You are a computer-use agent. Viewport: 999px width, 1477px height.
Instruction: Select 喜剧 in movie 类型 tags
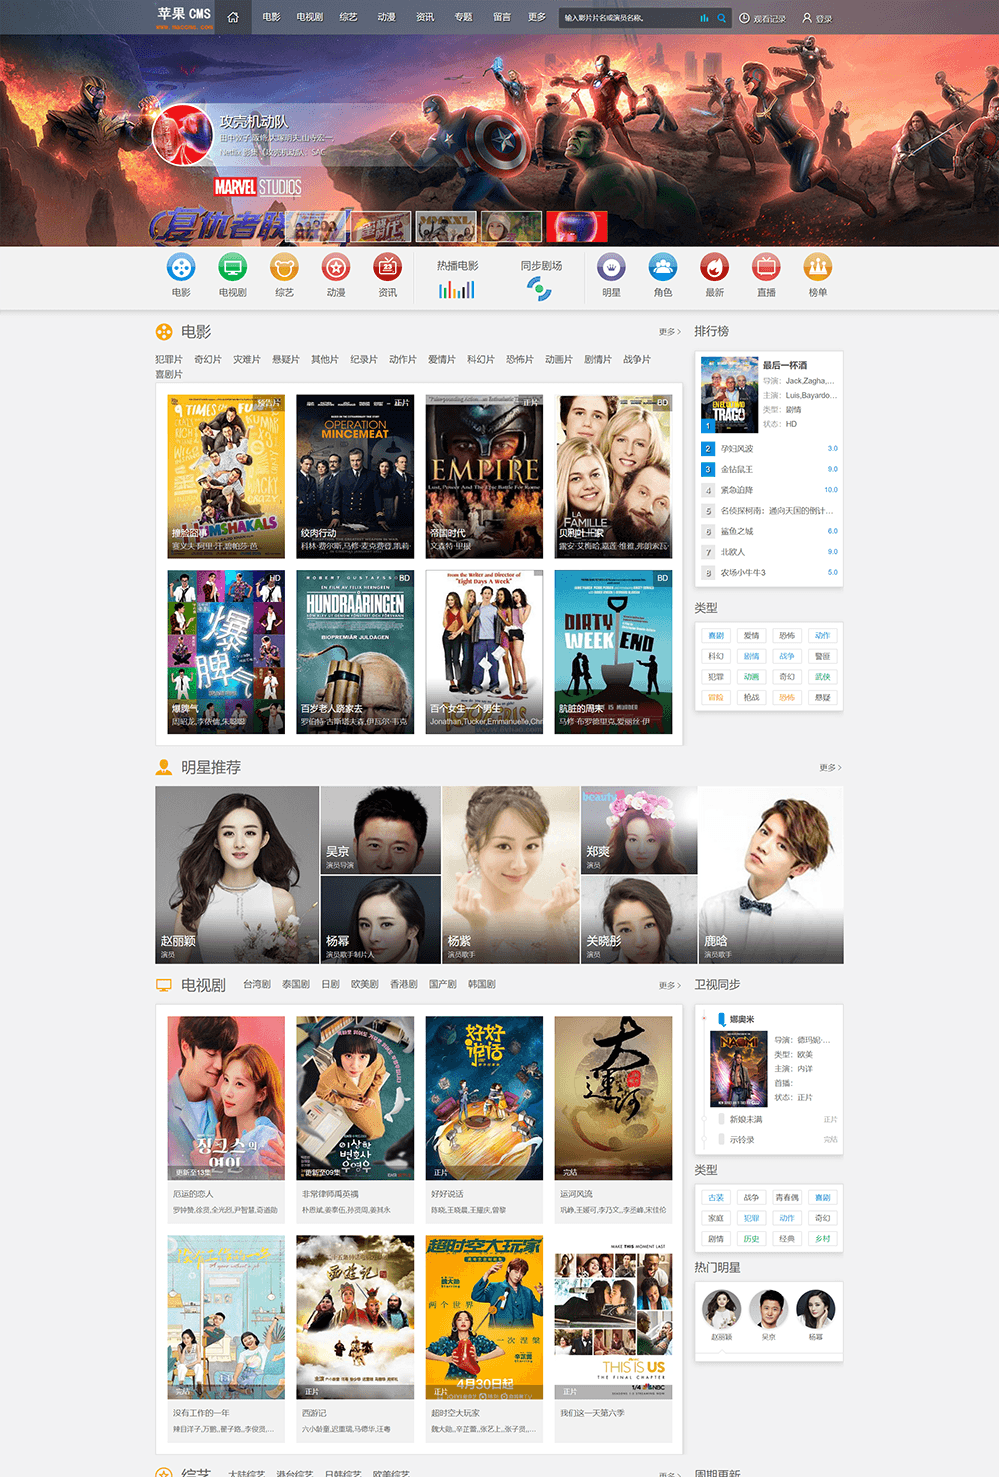[716, 636]
